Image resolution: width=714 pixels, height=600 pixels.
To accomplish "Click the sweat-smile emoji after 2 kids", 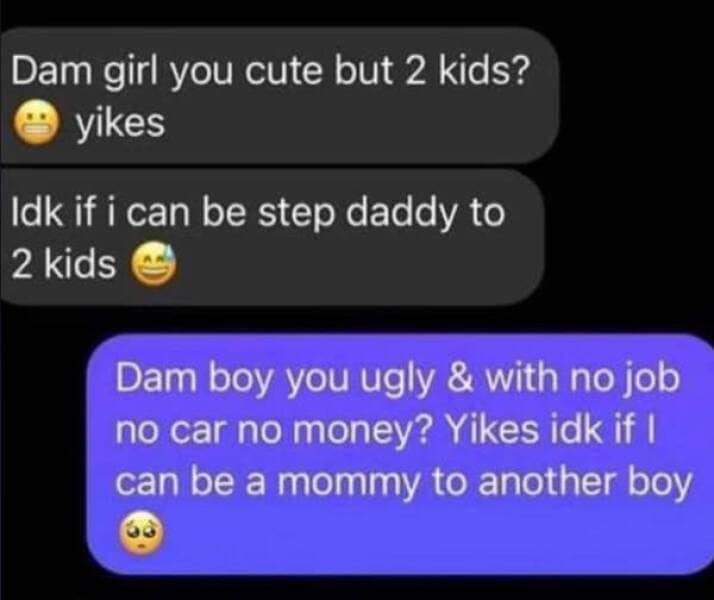I will point(153,265).
